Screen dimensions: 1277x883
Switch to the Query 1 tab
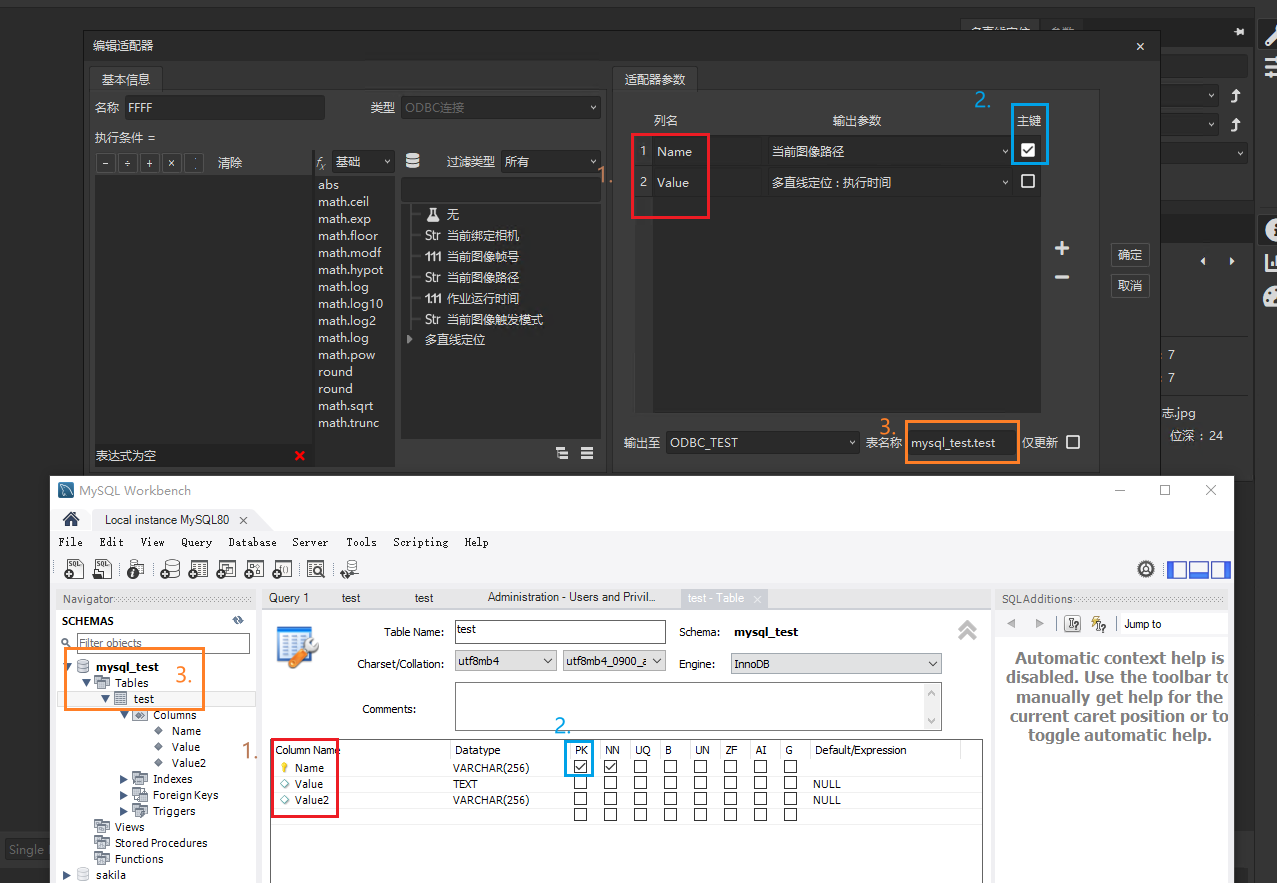coord(289,598)
